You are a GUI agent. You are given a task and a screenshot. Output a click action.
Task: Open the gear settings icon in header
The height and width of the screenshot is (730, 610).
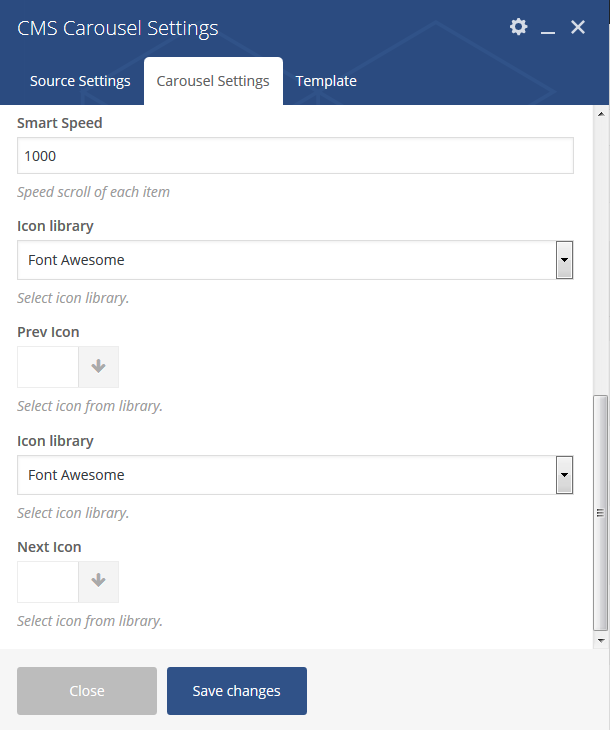pos(518,27)
